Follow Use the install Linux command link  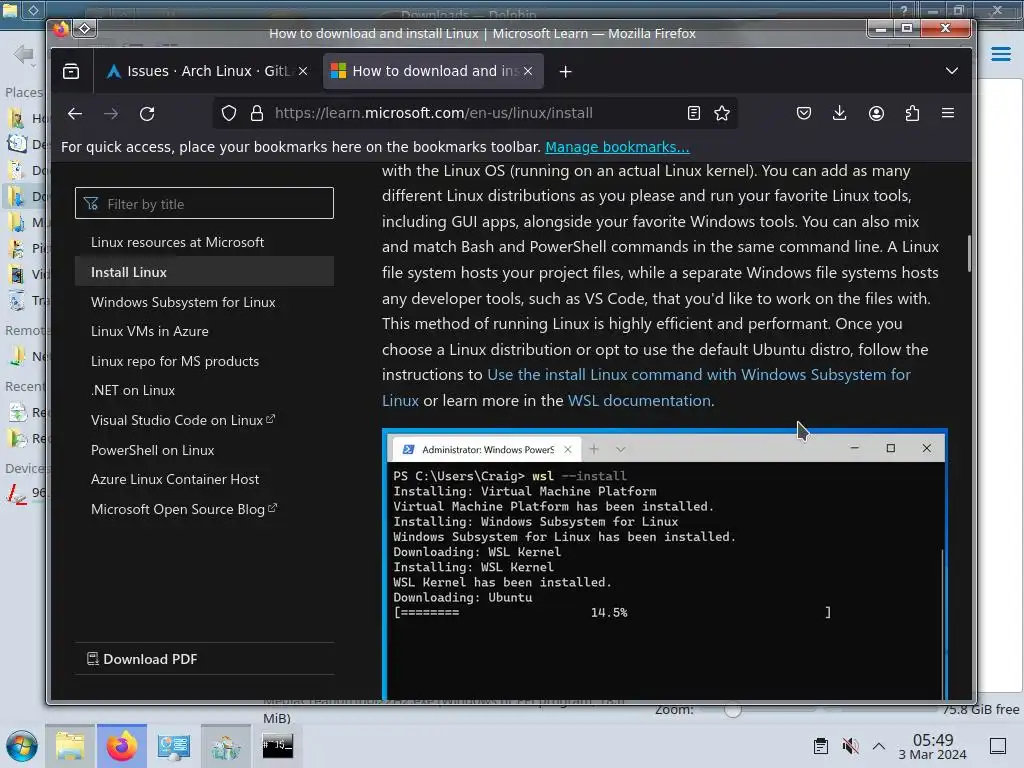tap(699, 375)
